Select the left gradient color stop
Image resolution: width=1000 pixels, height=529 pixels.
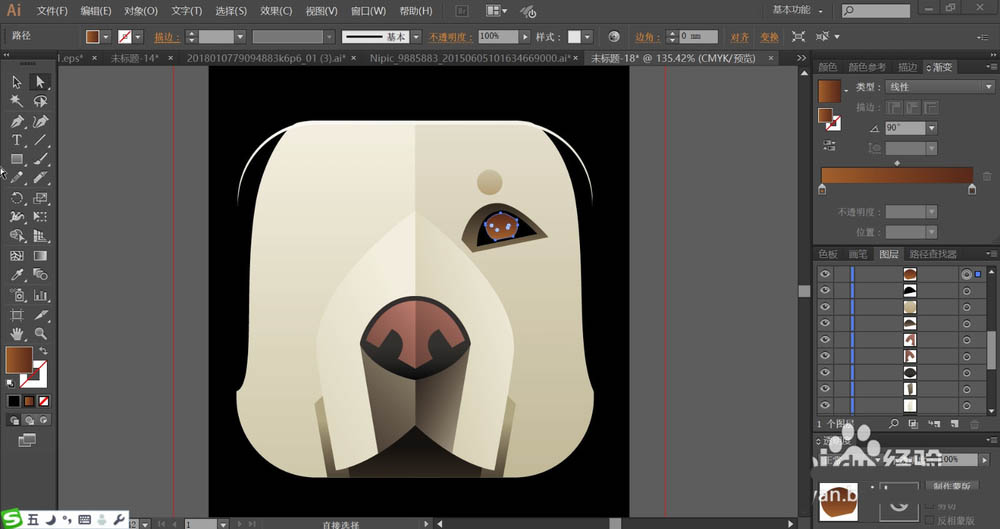[x=822, y=189]
